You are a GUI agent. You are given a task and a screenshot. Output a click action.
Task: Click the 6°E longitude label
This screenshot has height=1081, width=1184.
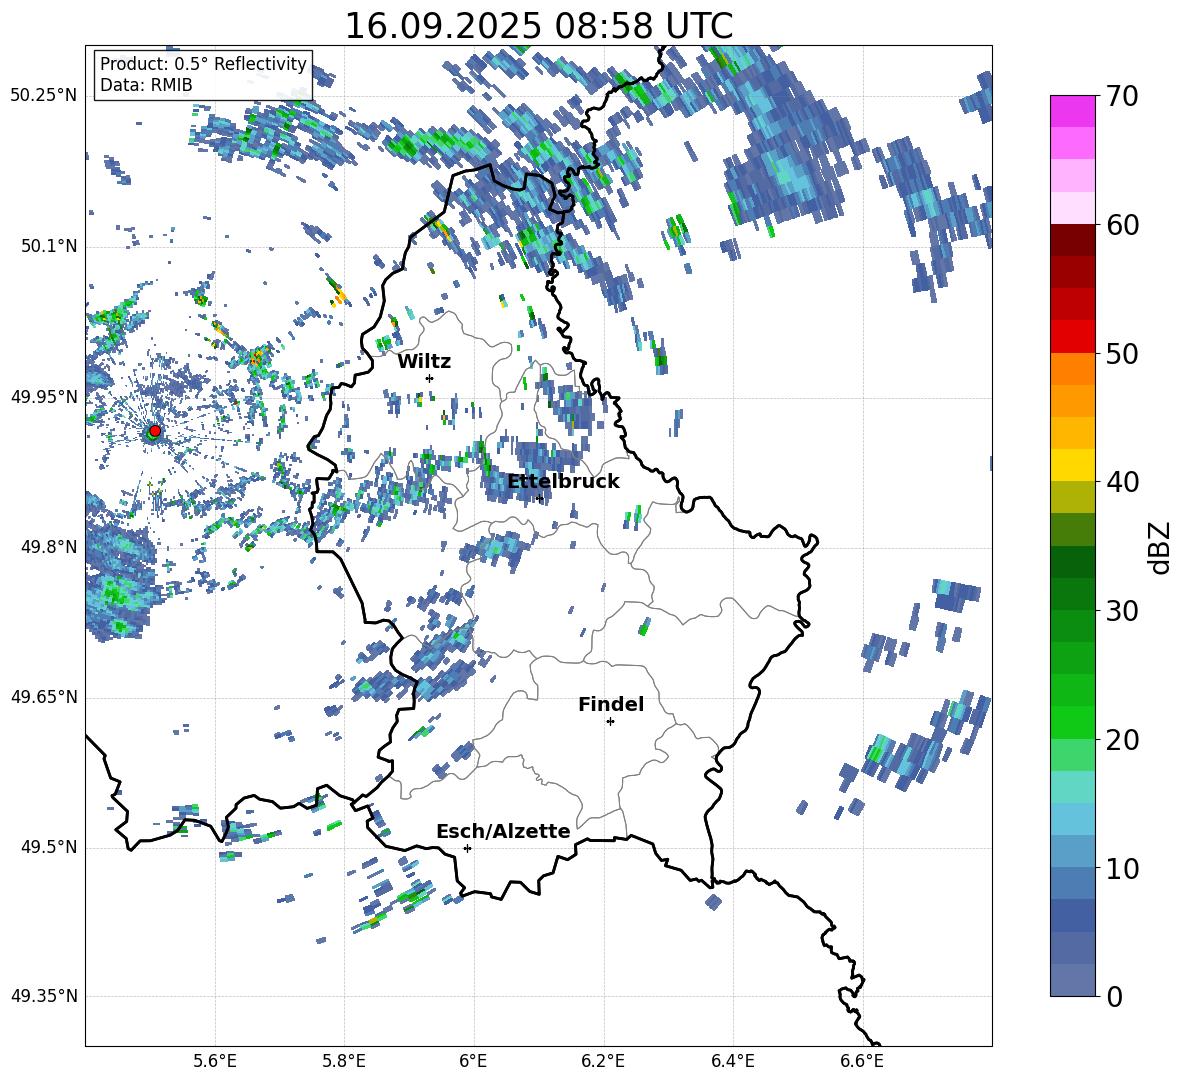[473, 1061]
